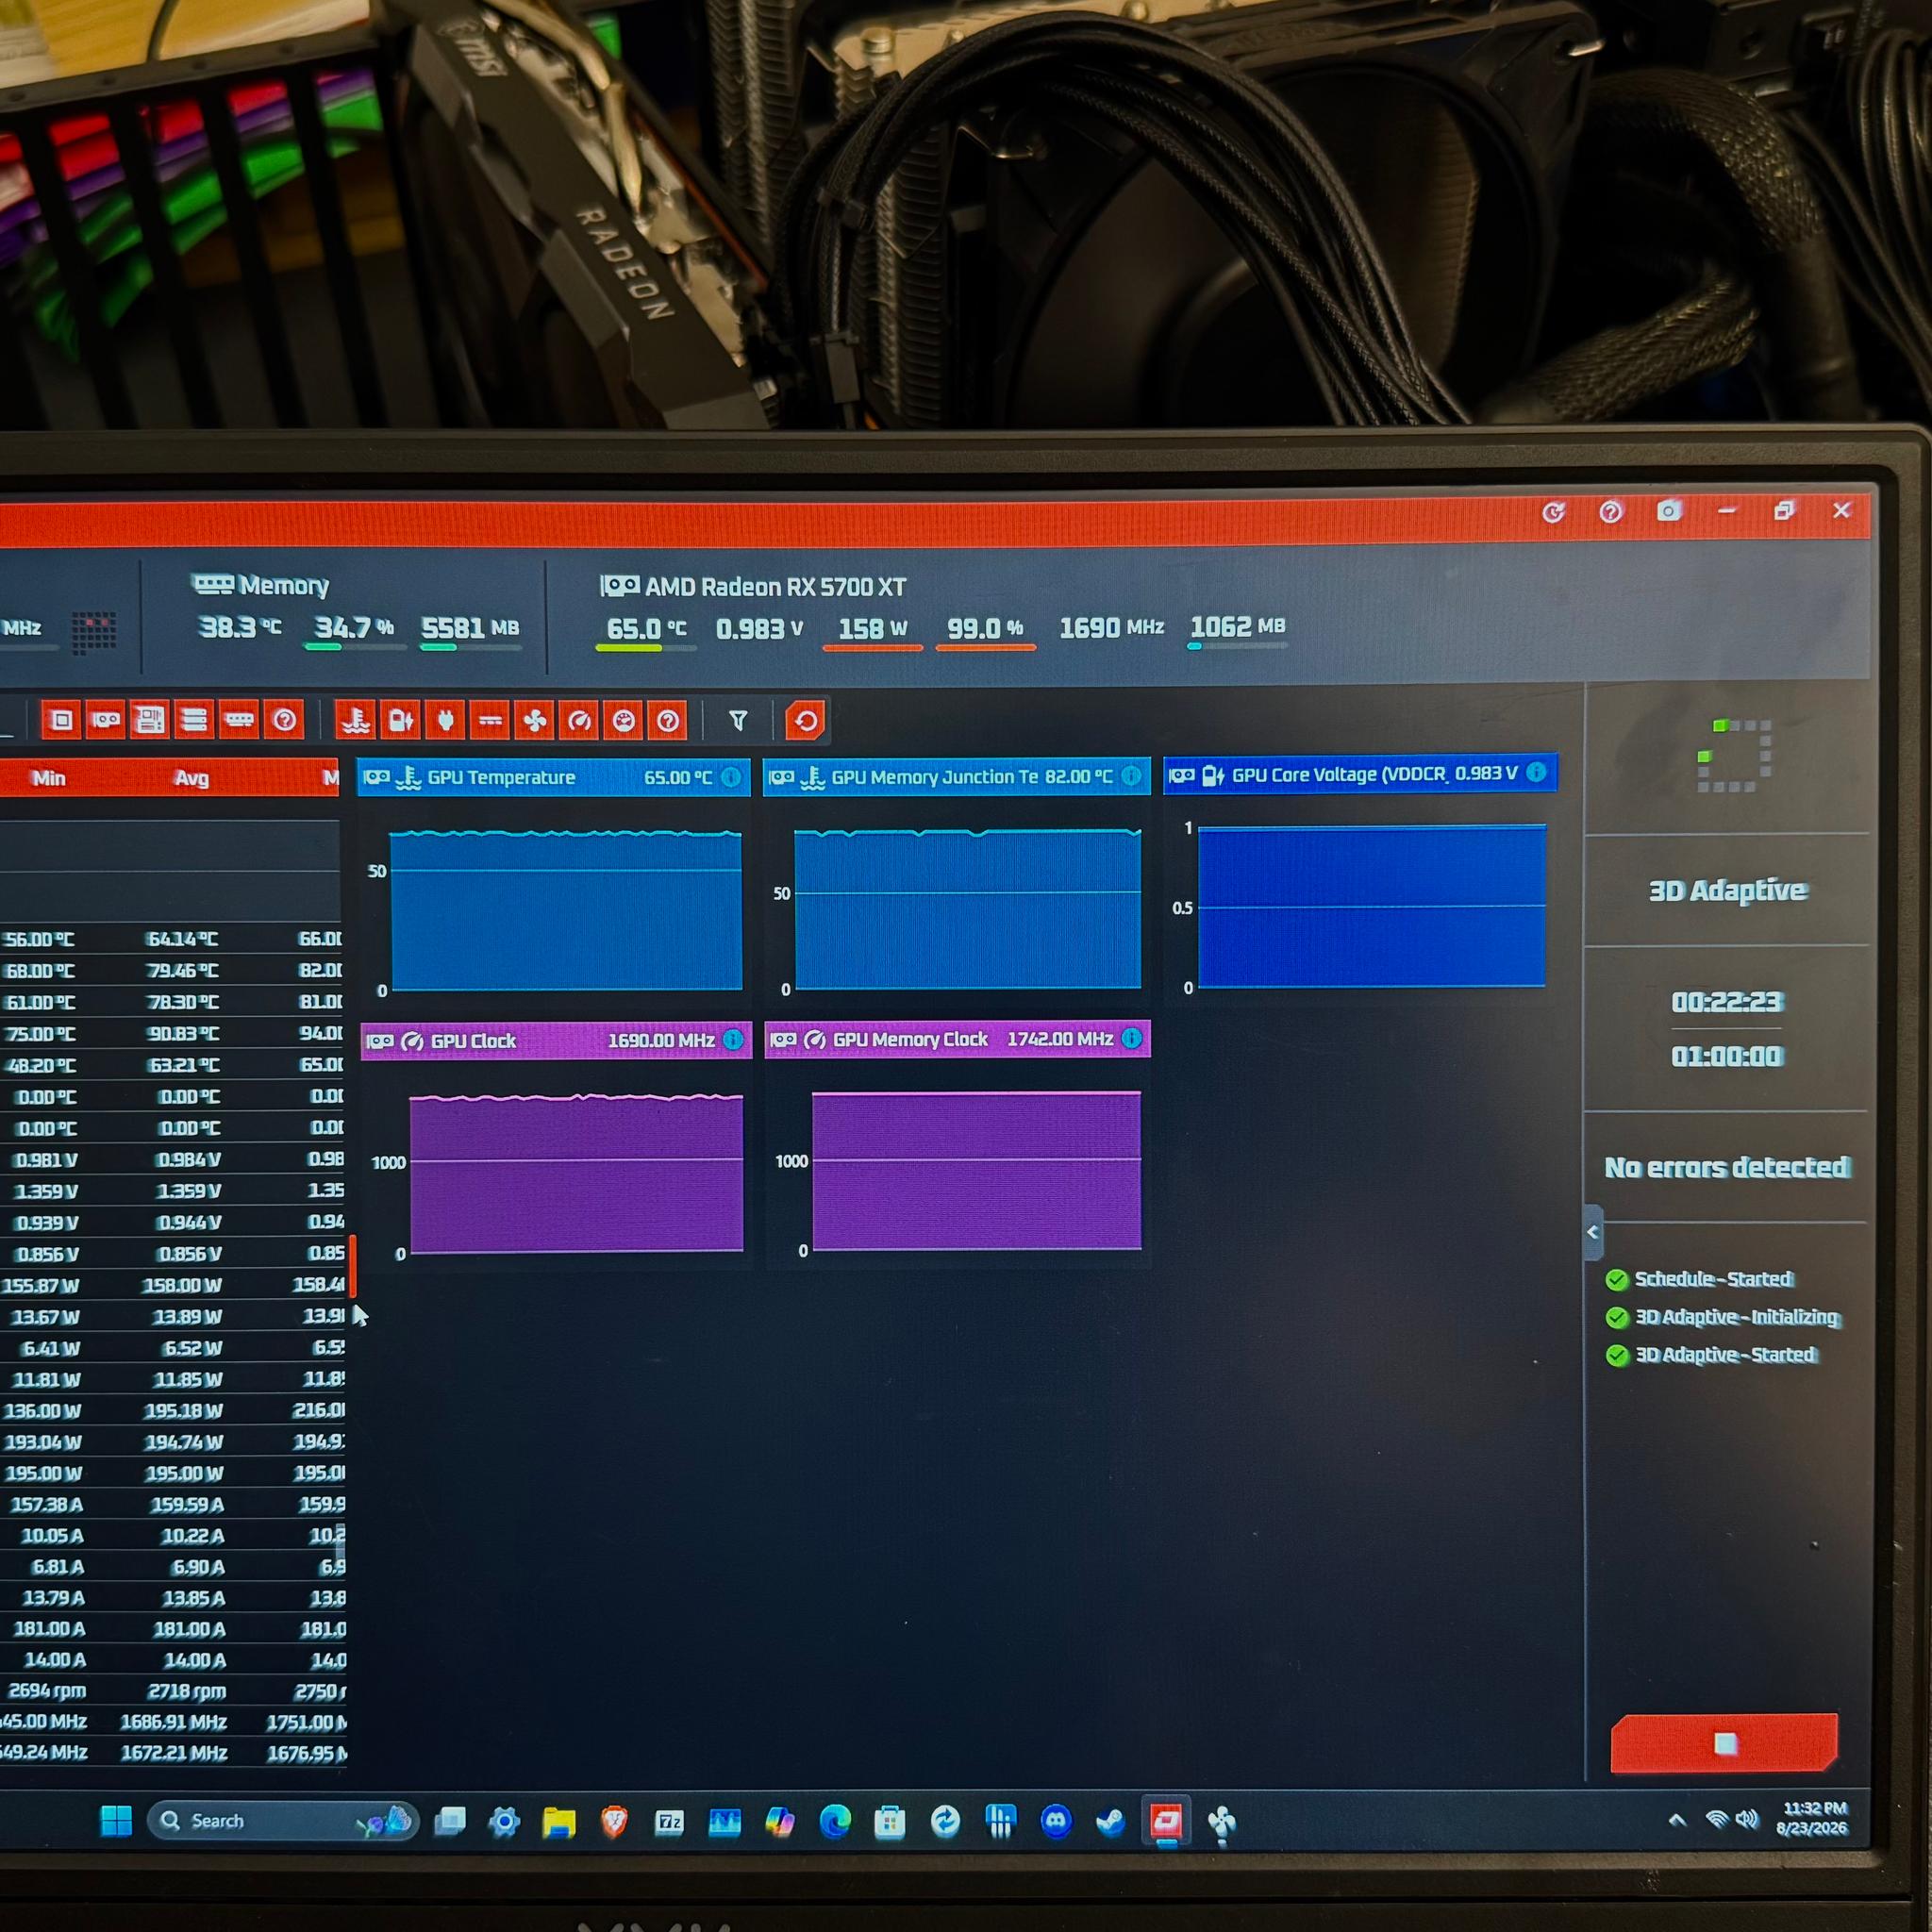The width and height of the screenshot is (1932, 1932).
Task: Open Steam from the taskbar
Action: pyautogui.click(x=1110, y=1822)
